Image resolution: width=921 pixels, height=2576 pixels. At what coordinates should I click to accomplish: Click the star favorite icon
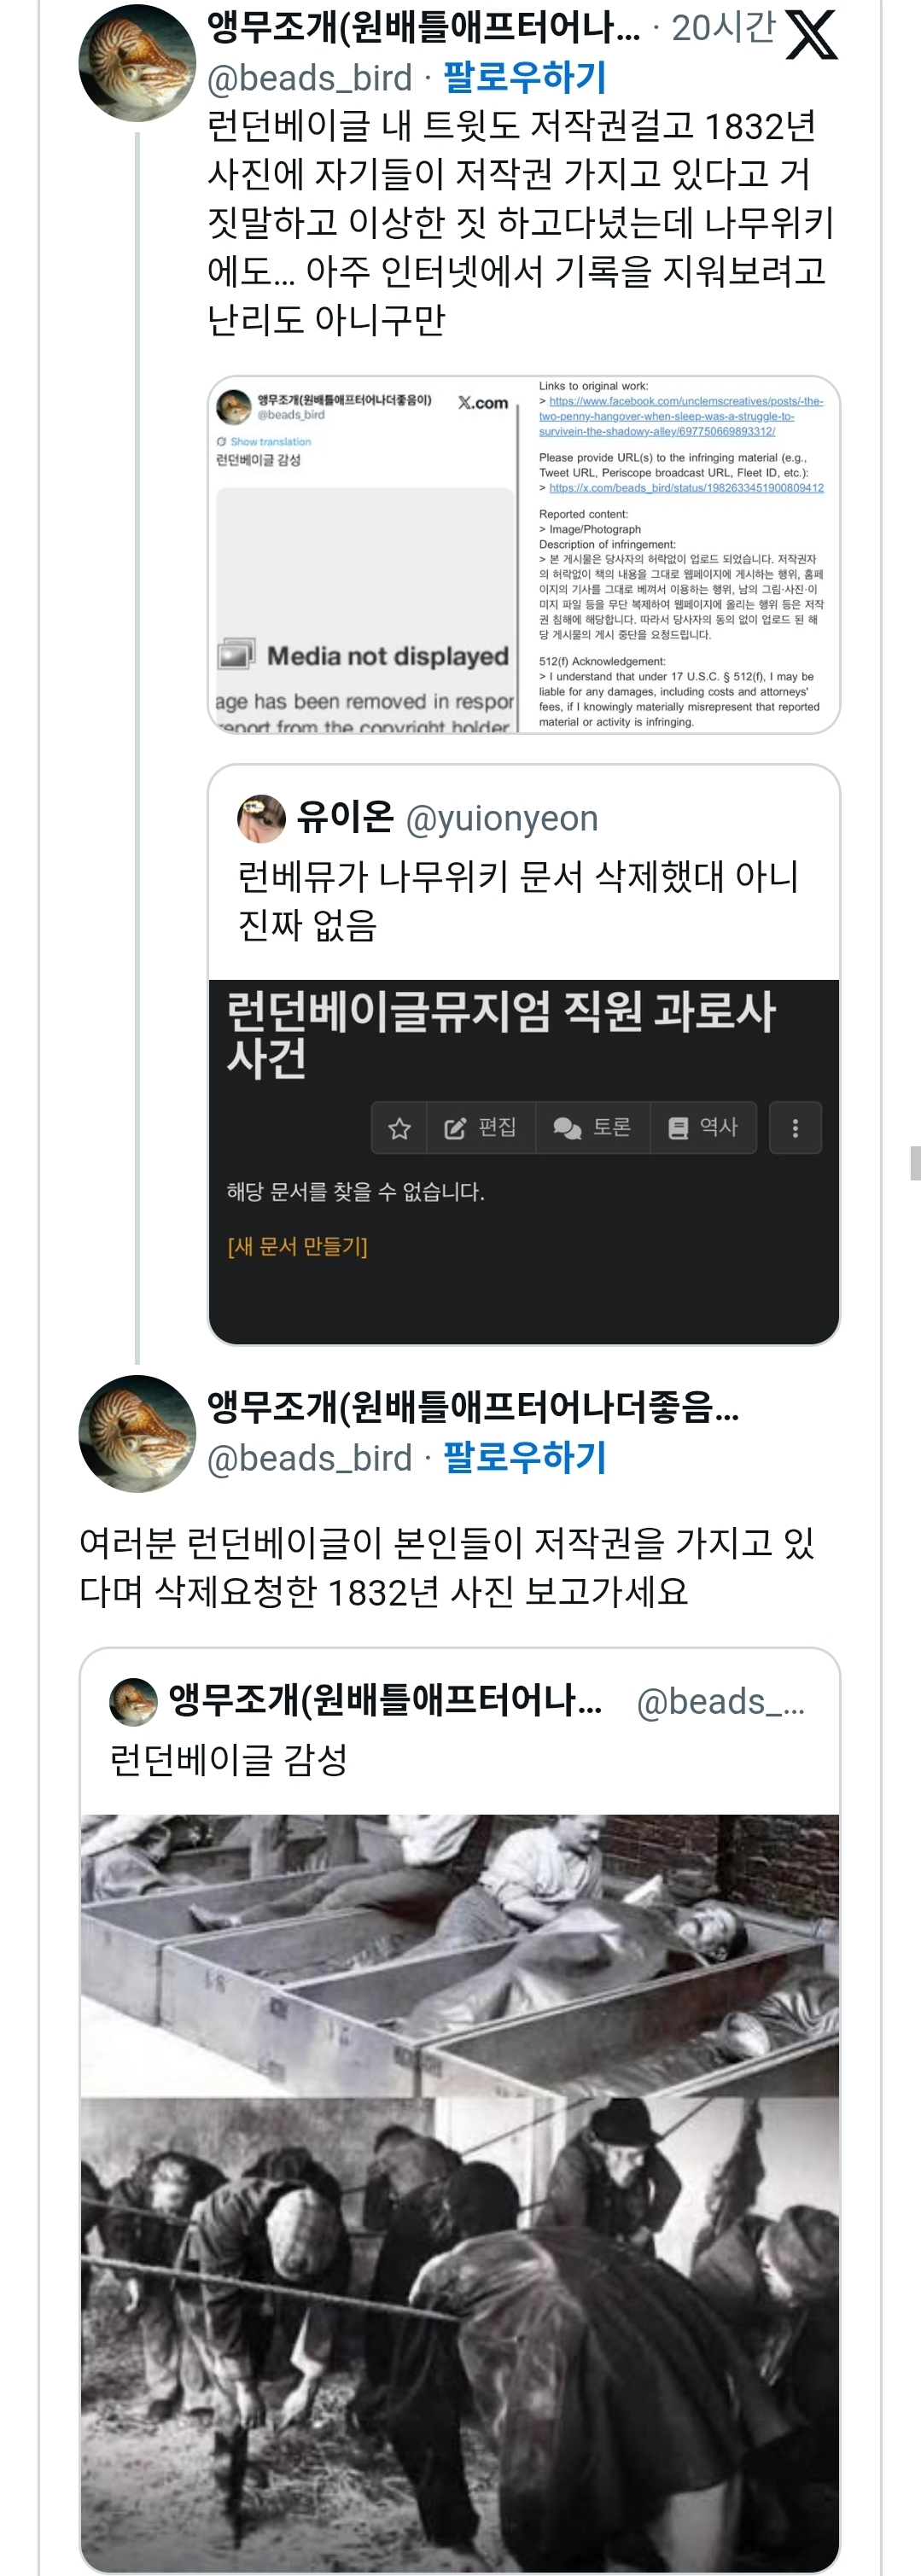click(399, 1128)
